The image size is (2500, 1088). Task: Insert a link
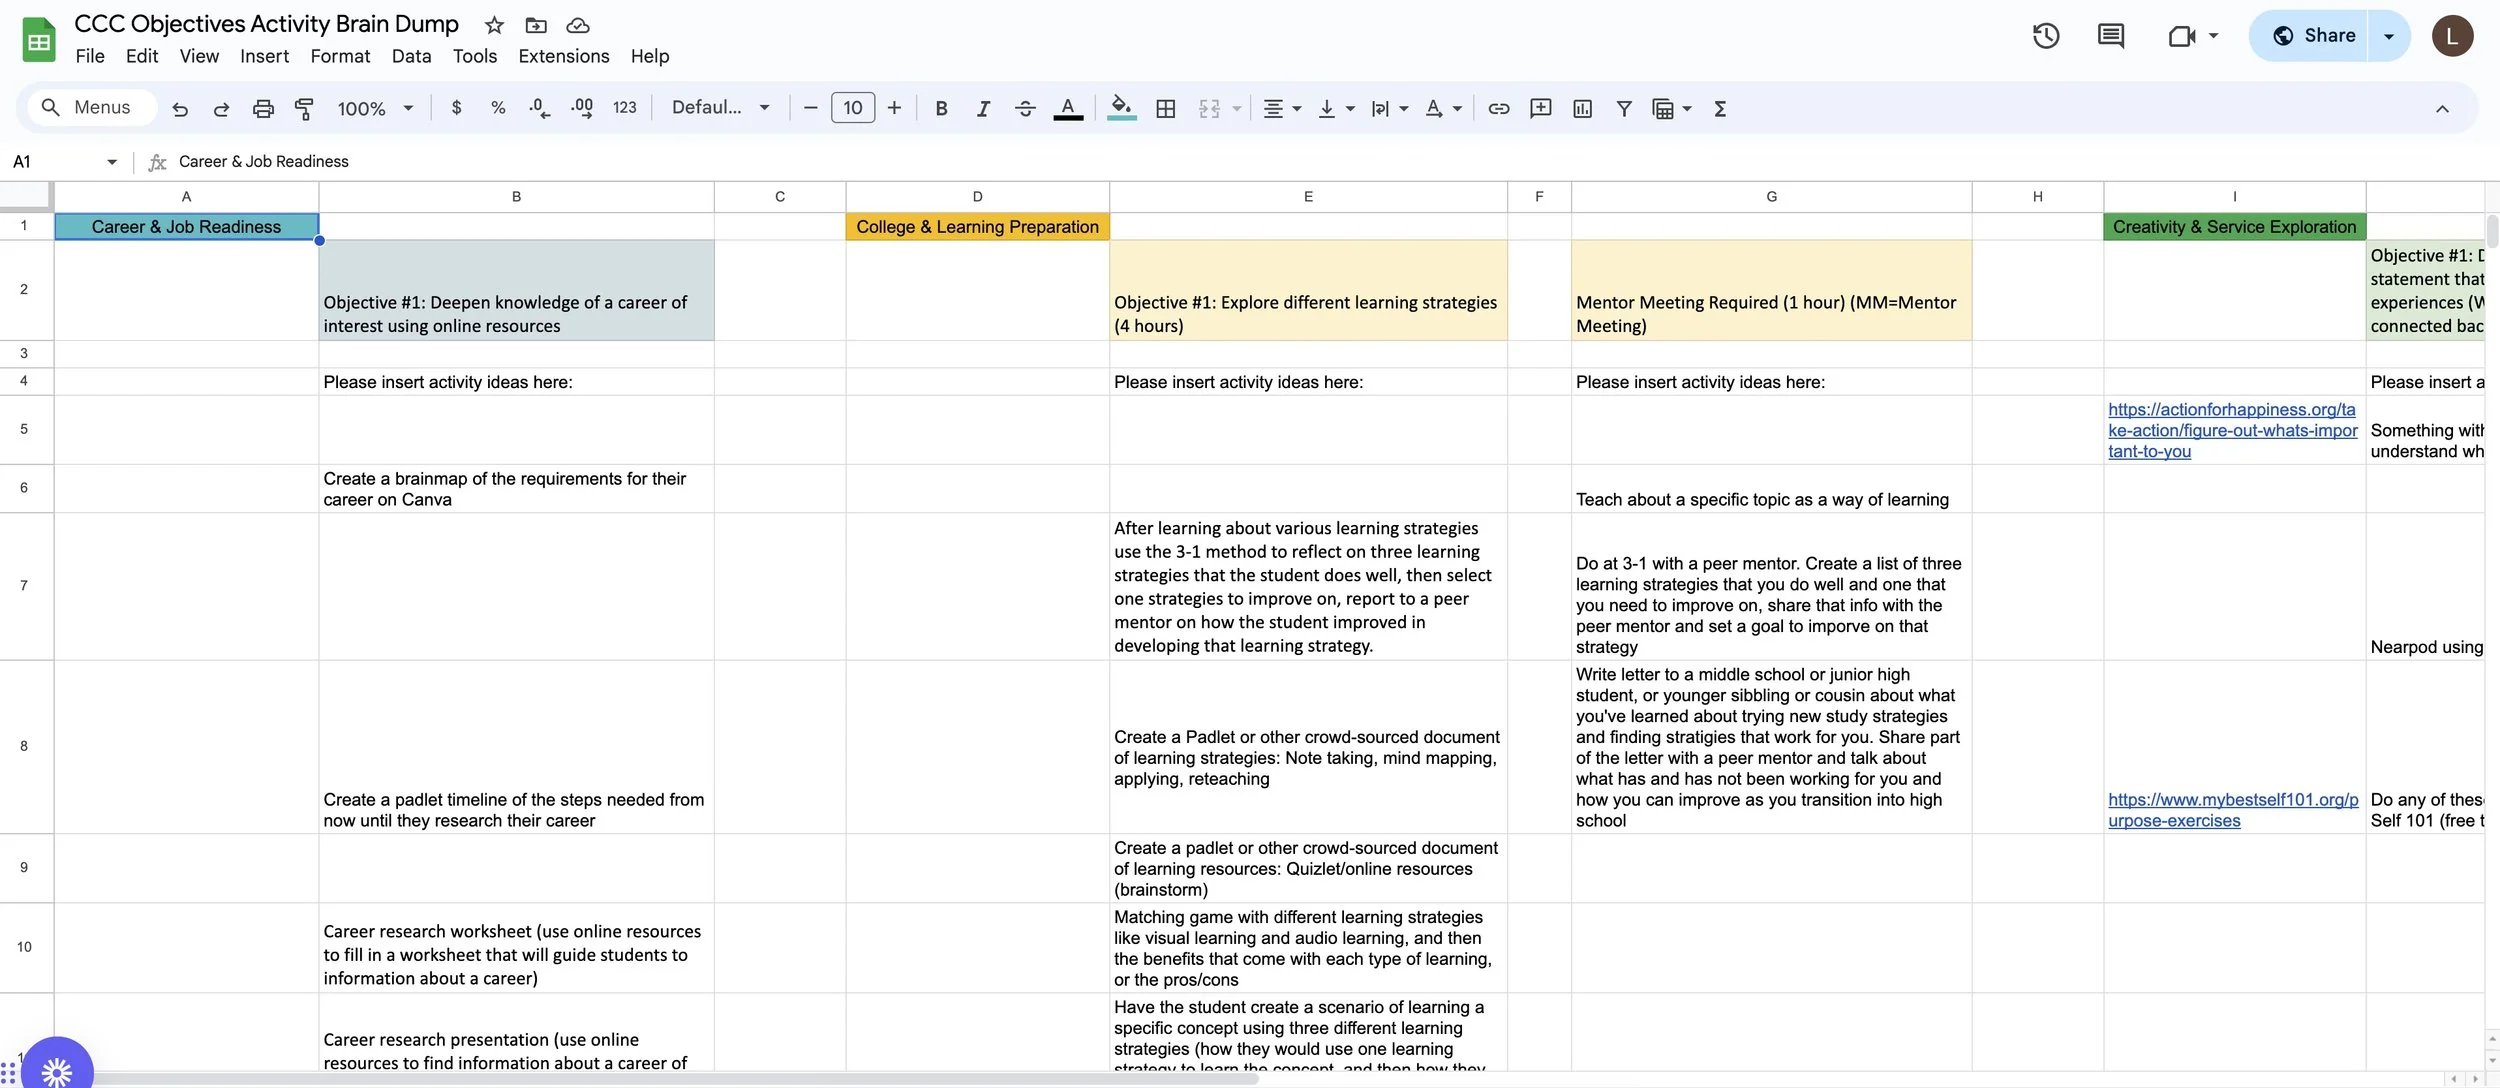(1498, 108)
